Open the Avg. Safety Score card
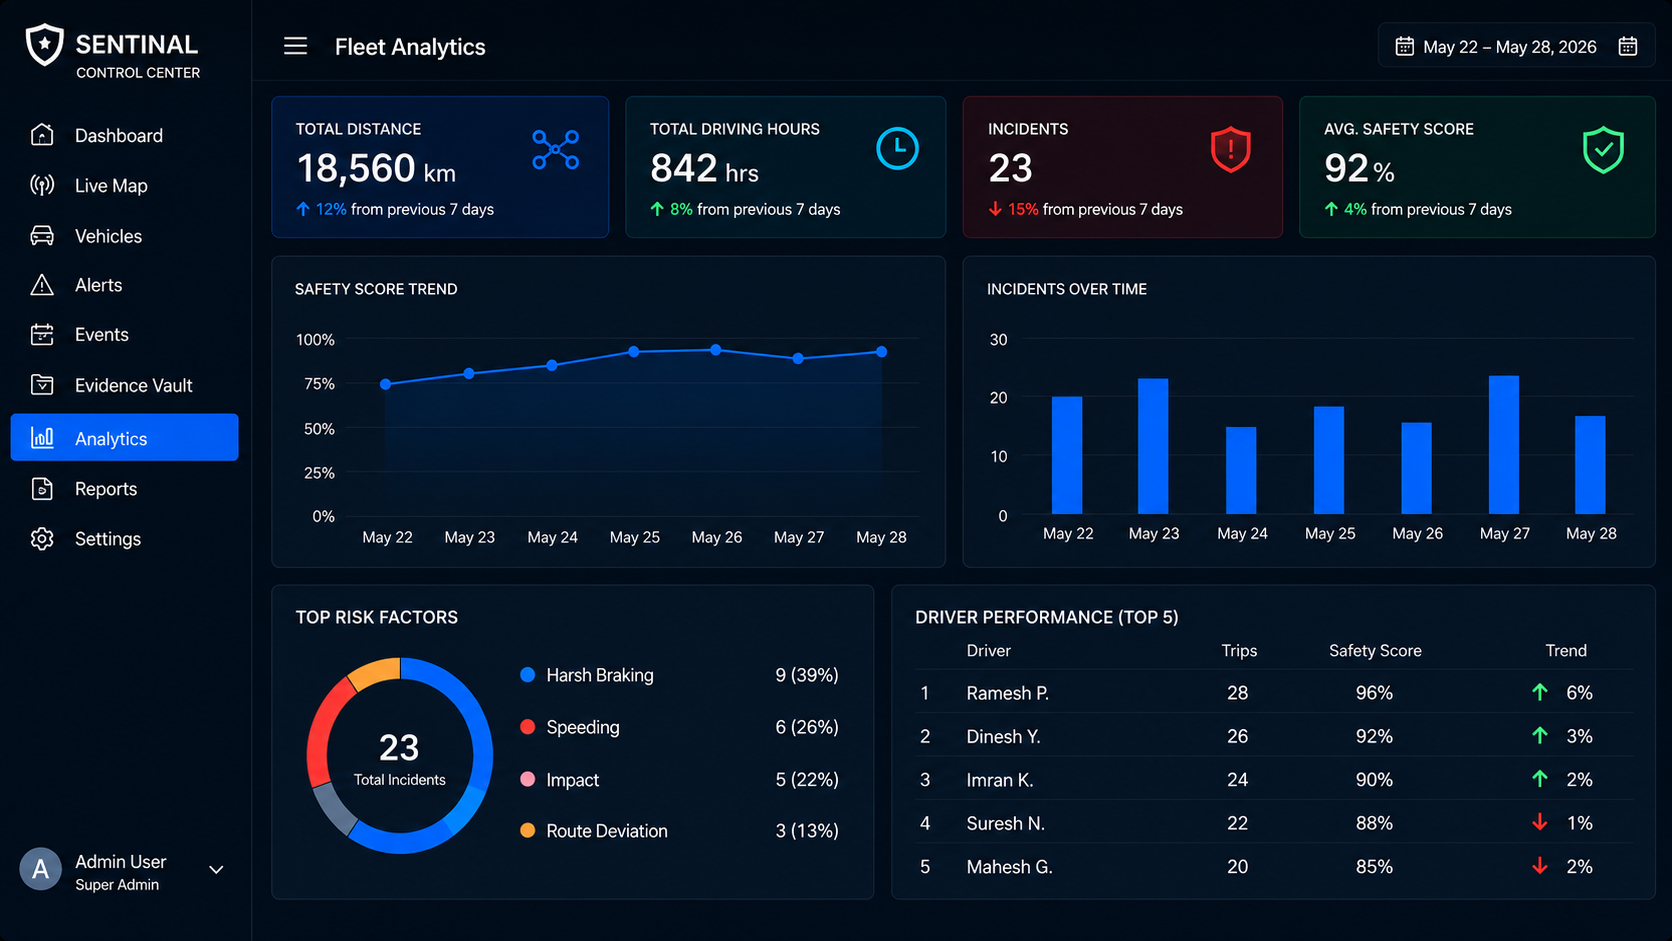The image size is (1672, 941). point(1477,167)
